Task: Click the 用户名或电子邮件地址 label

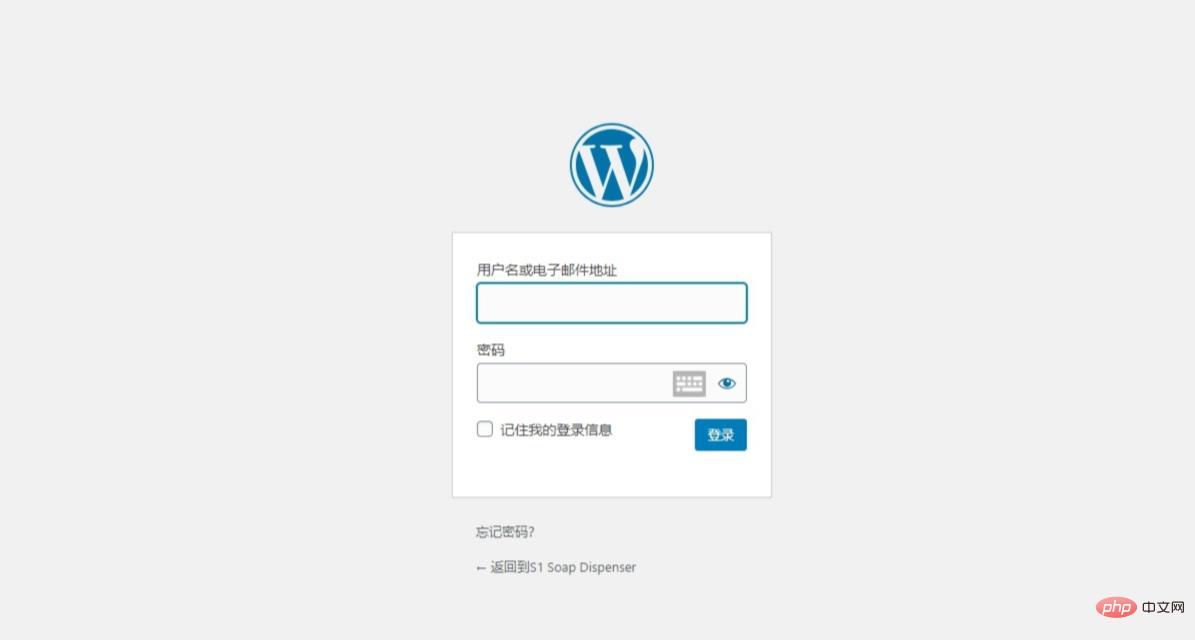Action: 546,270
